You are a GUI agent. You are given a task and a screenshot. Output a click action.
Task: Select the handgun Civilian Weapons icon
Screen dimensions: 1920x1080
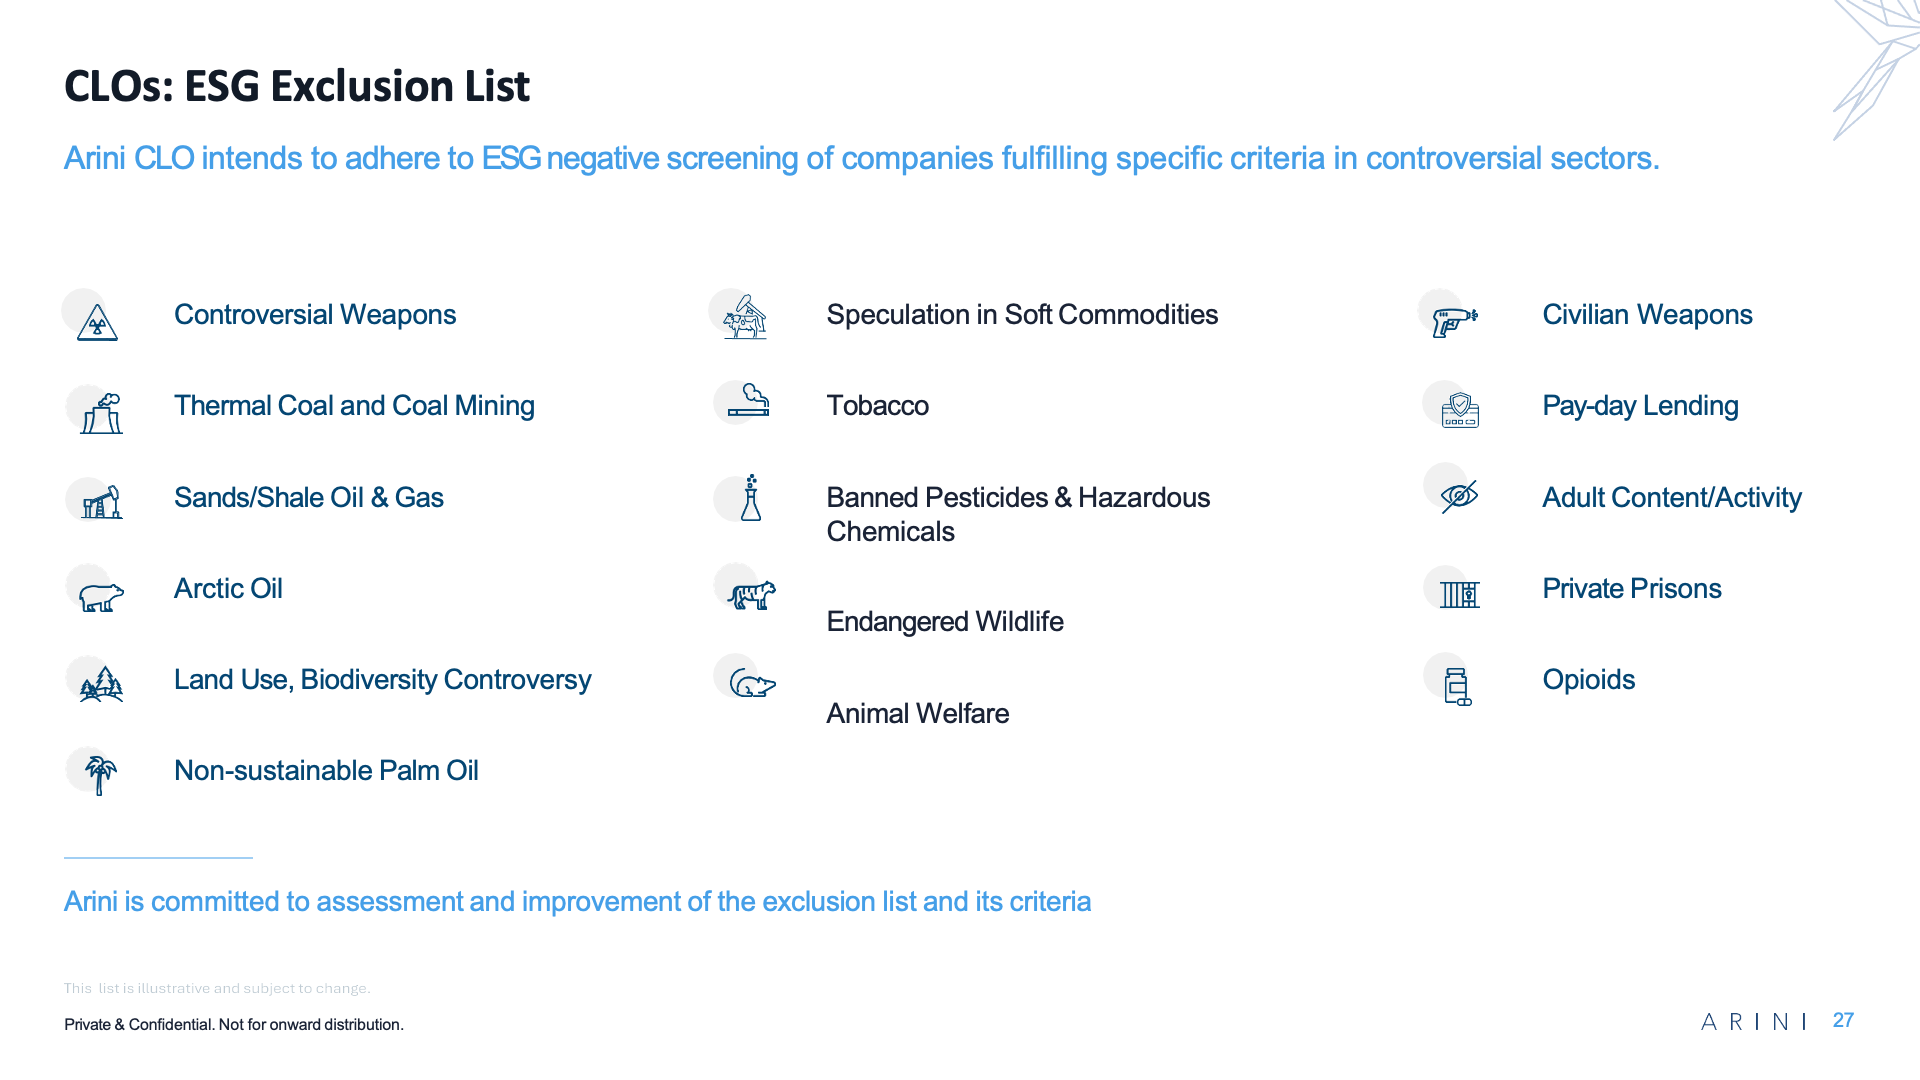pyautogui.click(x=1455, y=322)
